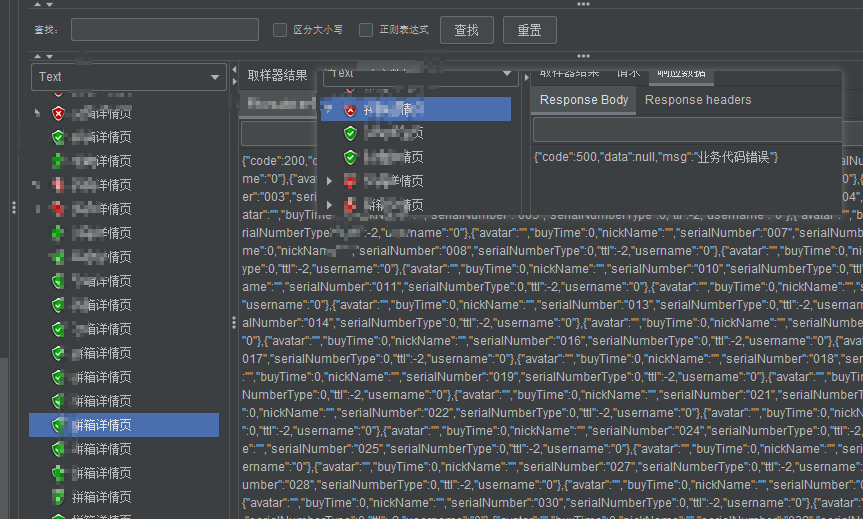Open the overlay panel's Text dropdown arrow
The height and width of the screenshot is (519, 863).
(x=507, y=74)
